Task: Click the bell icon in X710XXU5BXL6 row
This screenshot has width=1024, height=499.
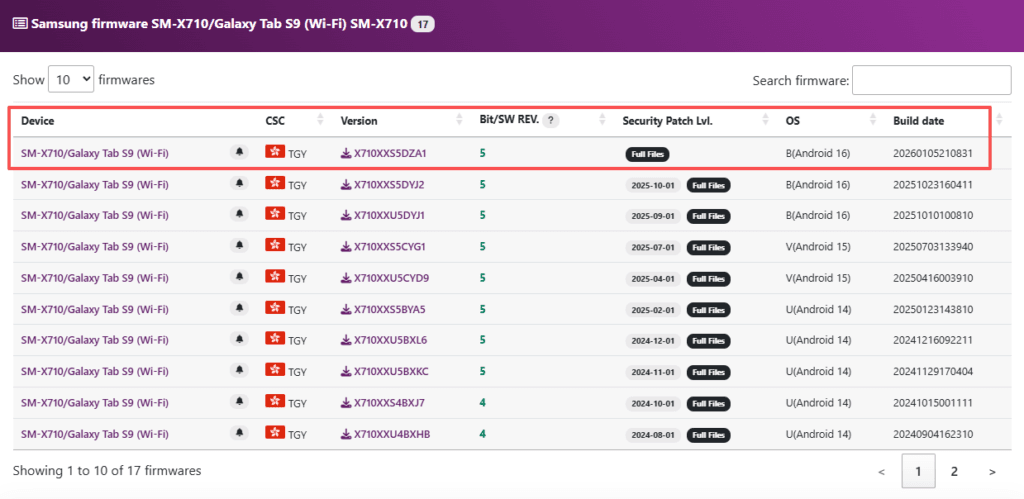Action: coord(239,338)
